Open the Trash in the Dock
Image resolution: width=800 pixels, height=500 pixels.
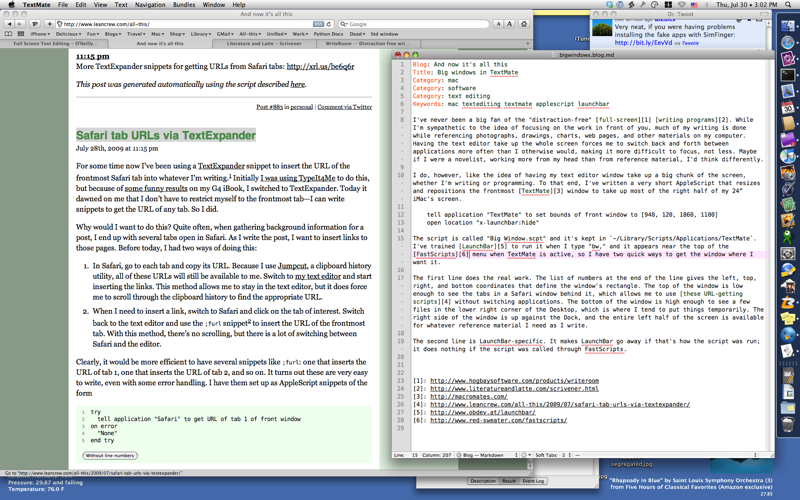(x=788, y=423)
